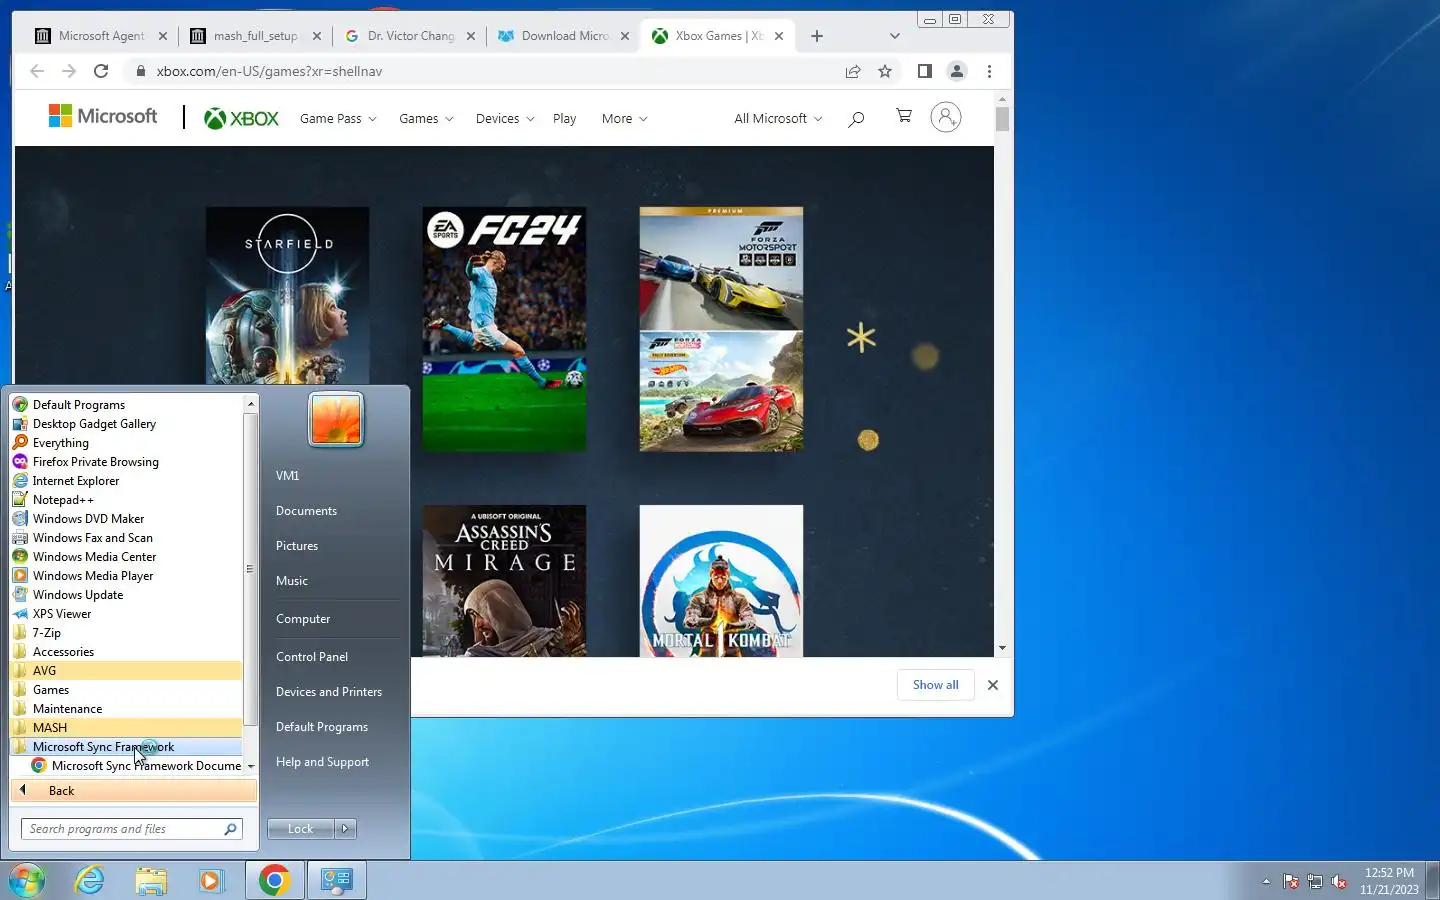Open Chrome's three-dot menu

(989, 71)
